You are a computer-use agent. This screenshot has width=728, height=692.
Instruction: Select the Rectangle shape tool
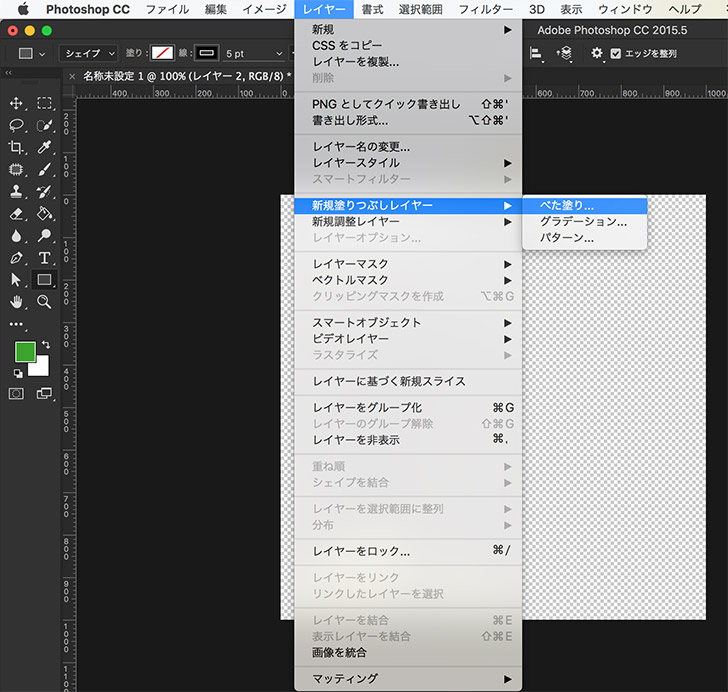click(45, 280)
